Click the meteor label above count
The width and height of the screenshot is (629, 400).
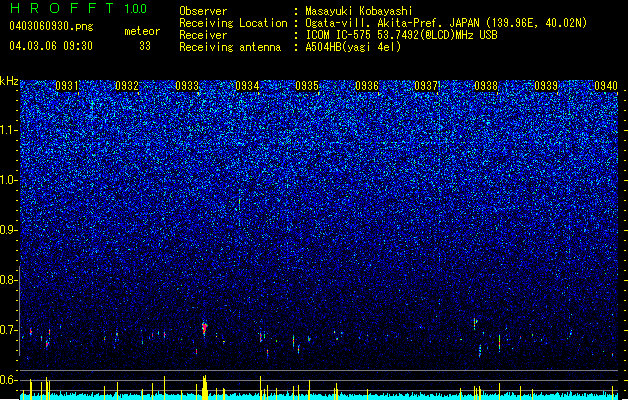click(x=142, y=31)
